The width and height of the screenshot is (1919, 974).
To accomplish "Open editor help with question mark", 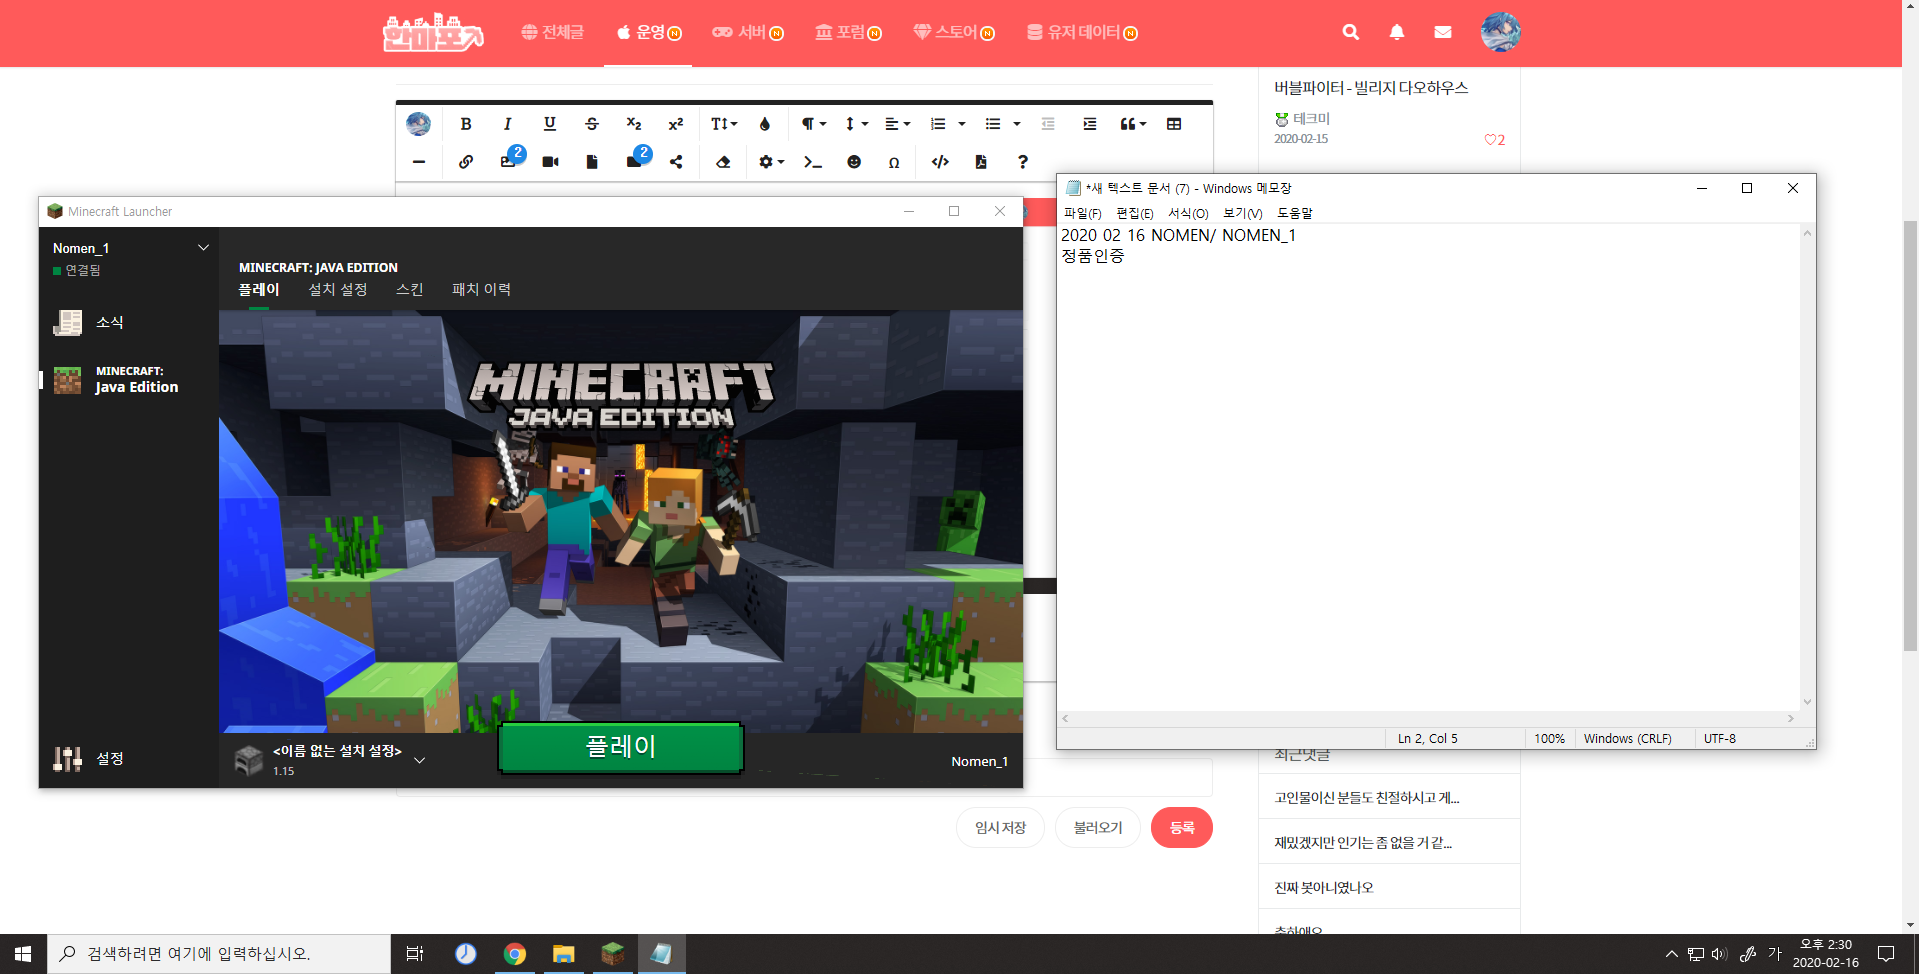I will tap(1022, 162).
